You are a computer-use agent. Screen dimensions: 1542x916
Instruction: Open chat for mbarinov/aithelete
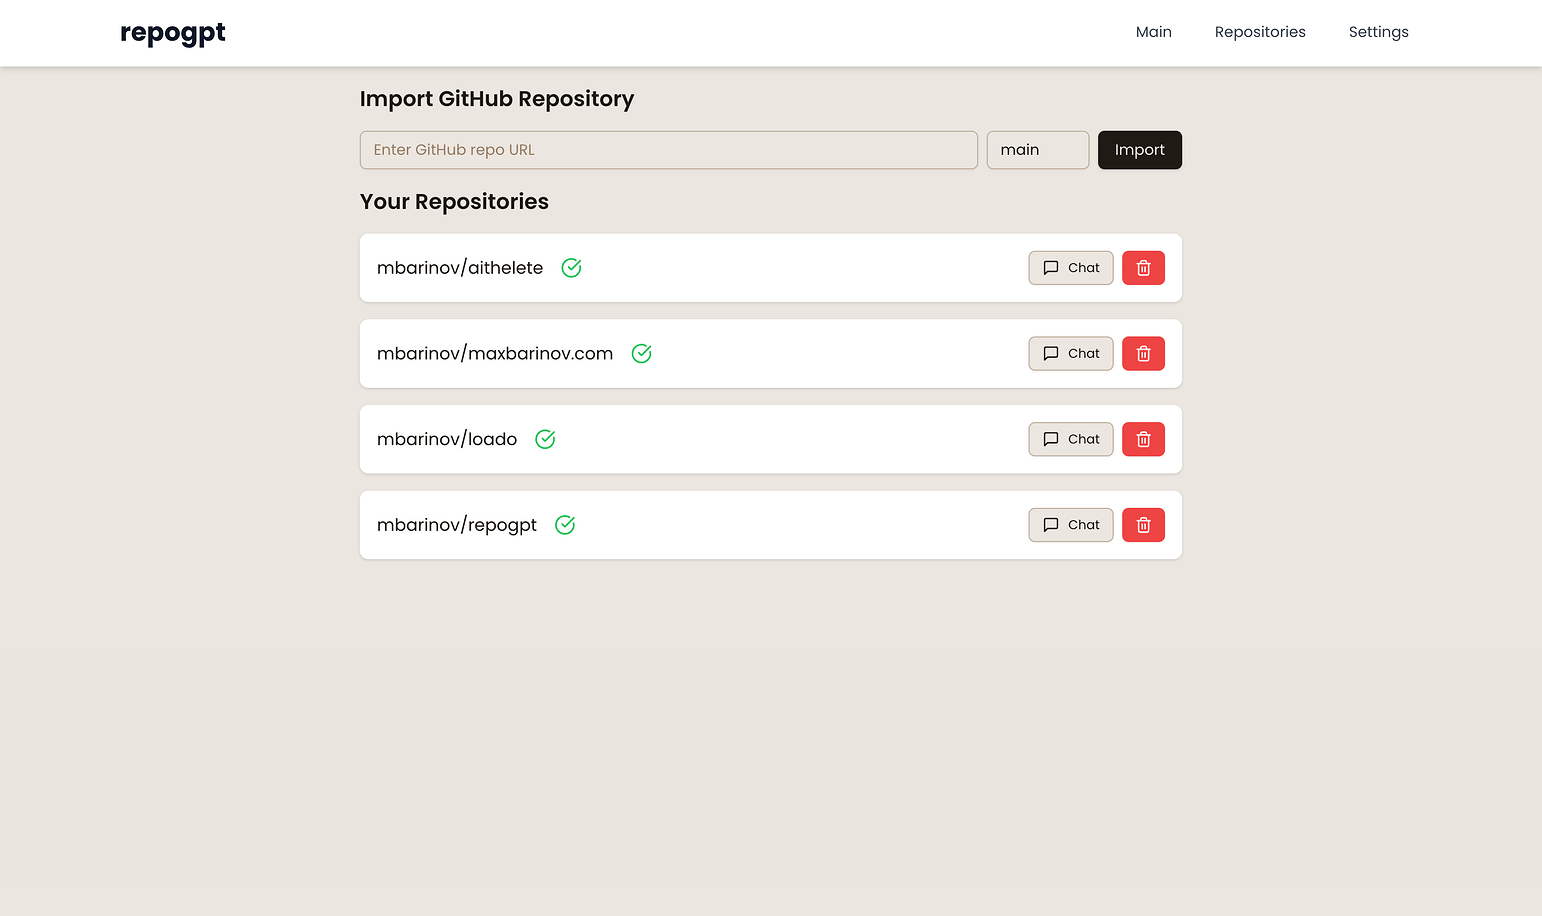1071,268
